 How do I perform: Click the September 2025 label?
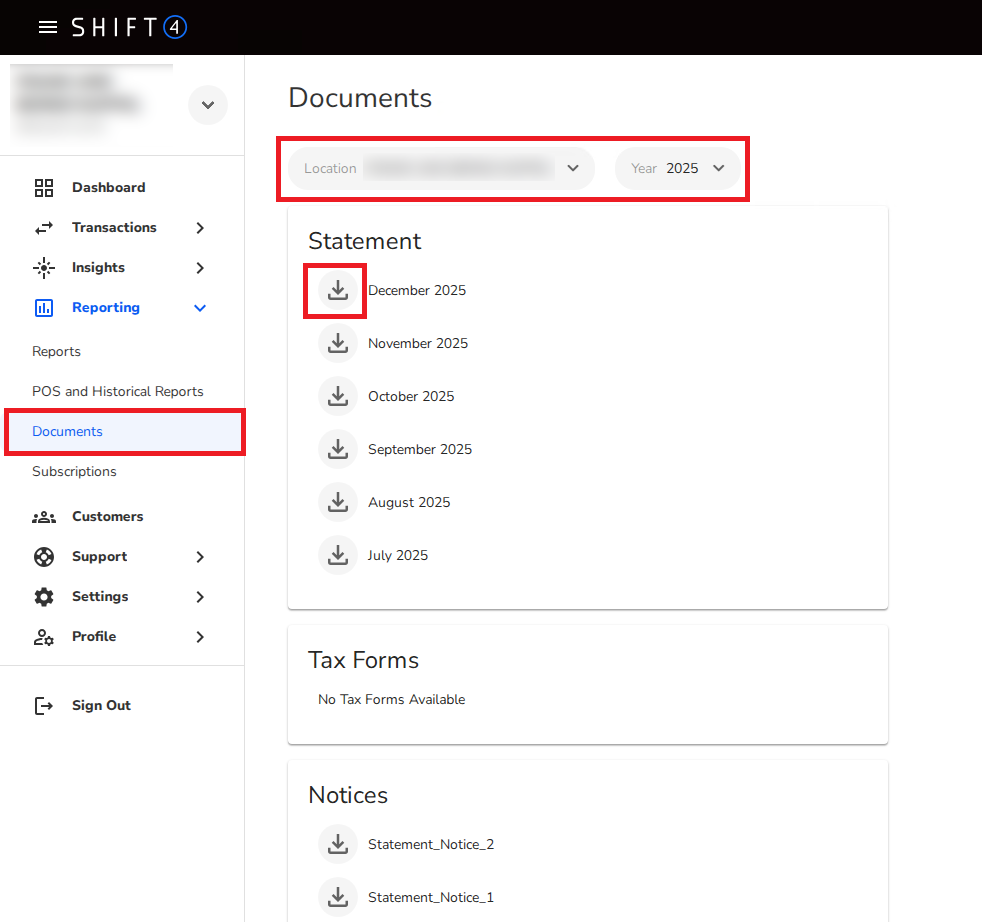point(420,450)
